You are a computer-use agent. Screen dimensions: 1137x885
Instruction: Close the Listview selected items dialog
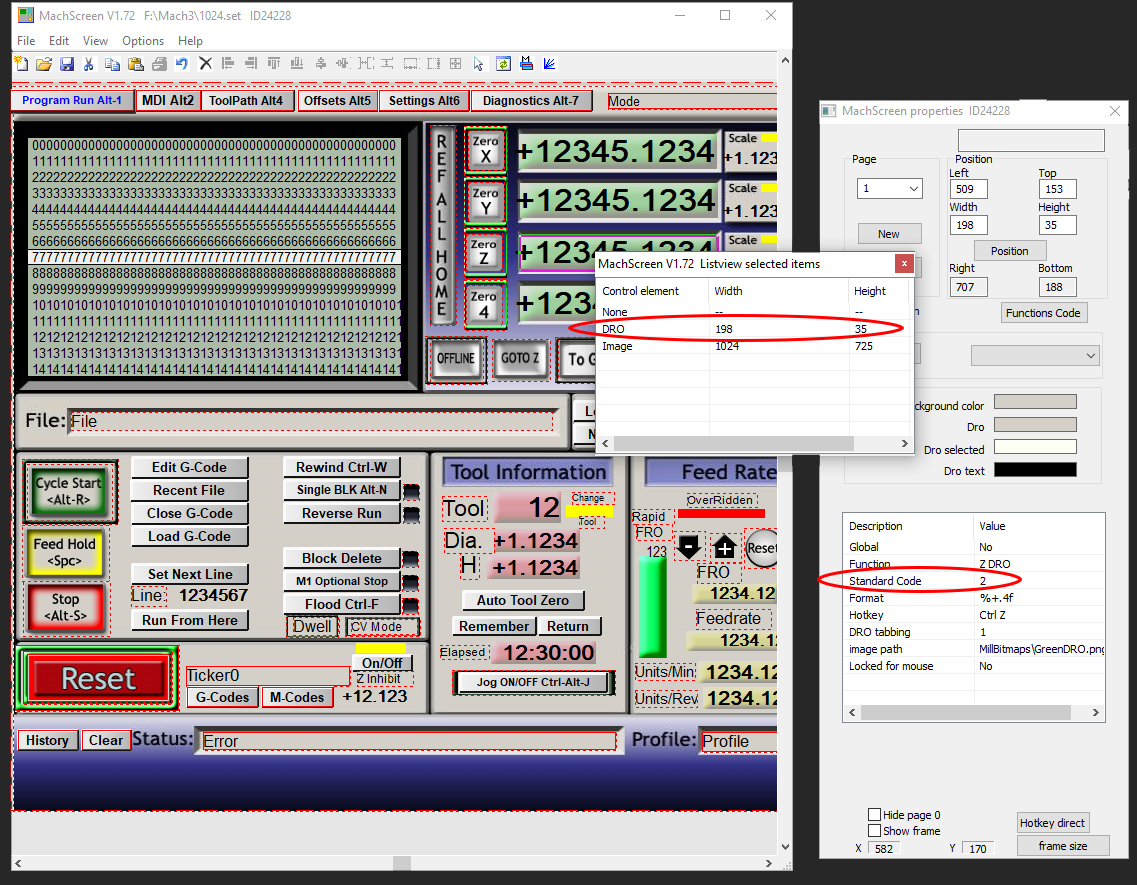[x=904, y=263]
